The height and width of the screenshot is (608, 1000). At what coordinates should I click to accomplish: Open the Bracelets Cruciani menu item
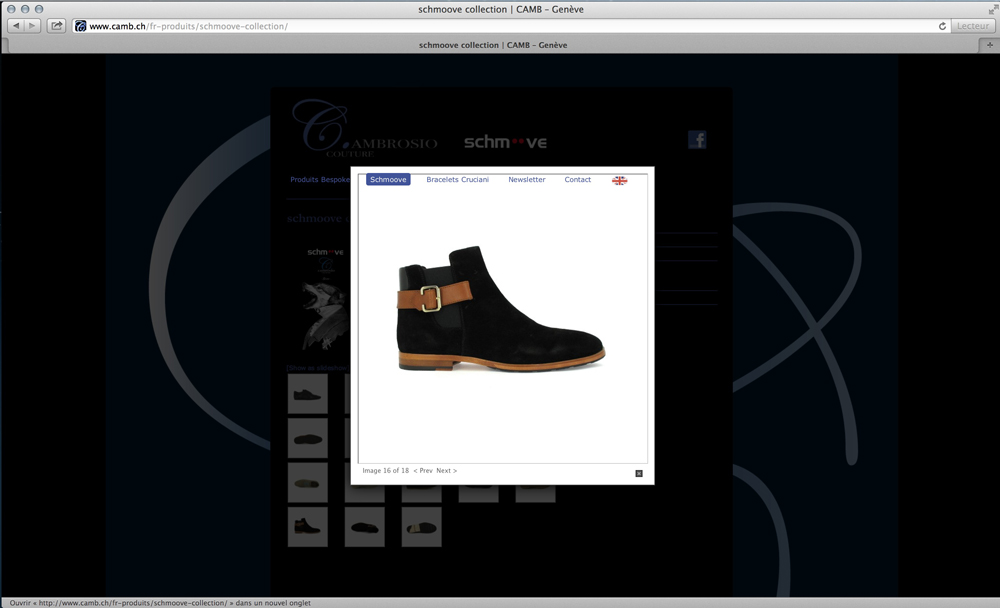pyautogui.click(x=457, y=180)
